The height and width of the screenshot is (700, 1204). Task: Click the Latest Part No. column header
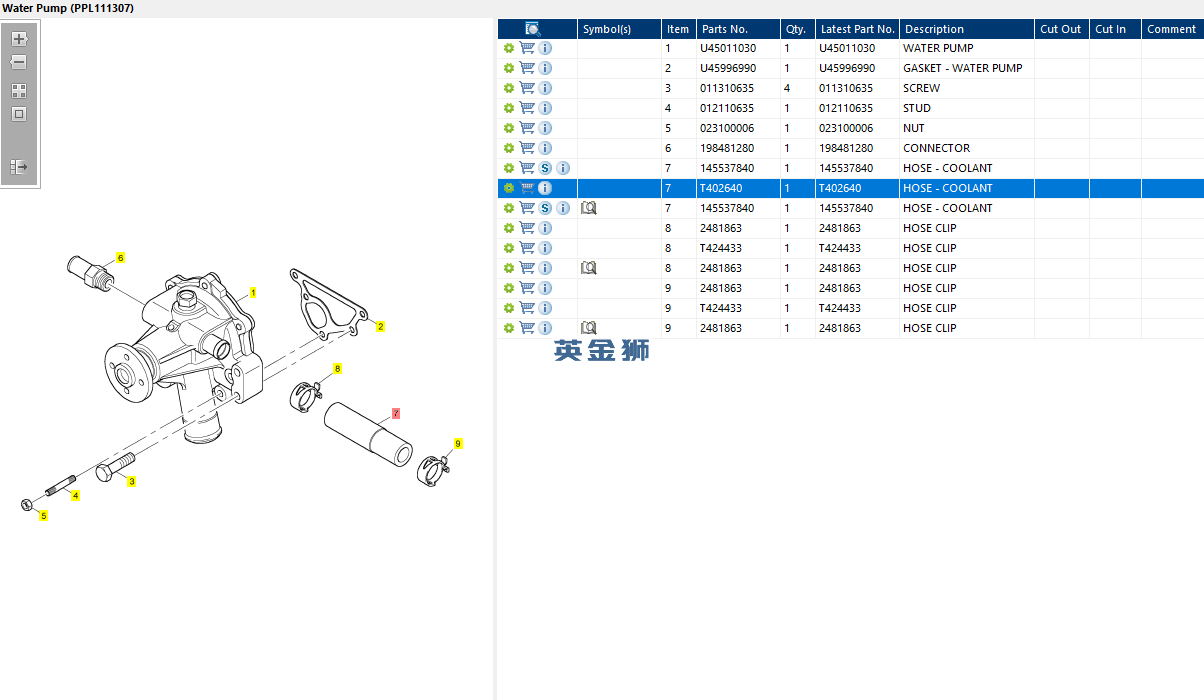(857, 29)
